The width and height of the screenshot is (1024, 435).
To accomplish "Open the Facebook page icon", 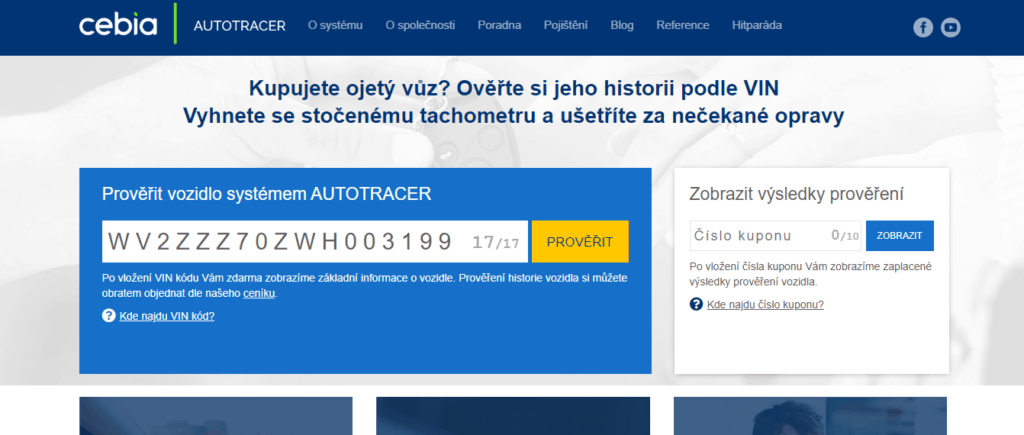I will [923, 27].
